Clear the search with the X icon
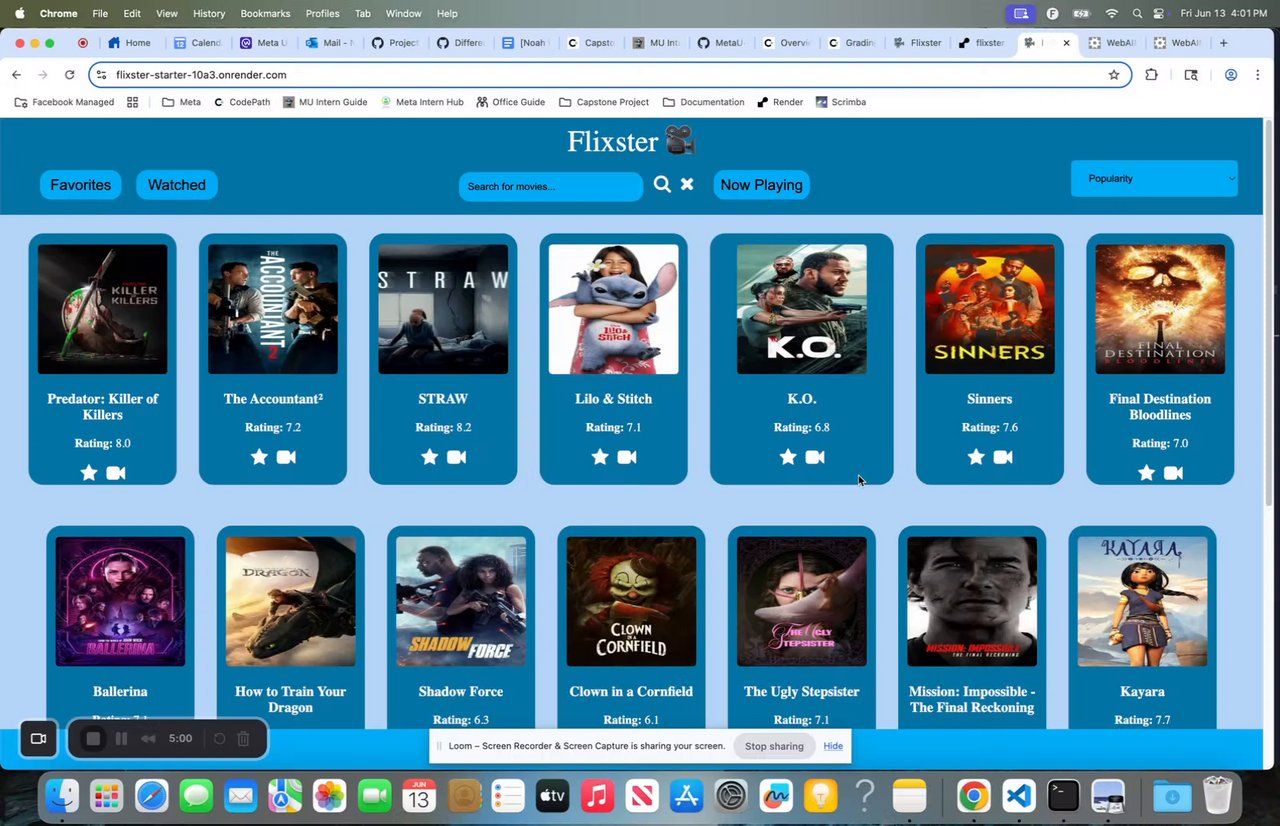1280x826 pixels. tap(687, 184)
